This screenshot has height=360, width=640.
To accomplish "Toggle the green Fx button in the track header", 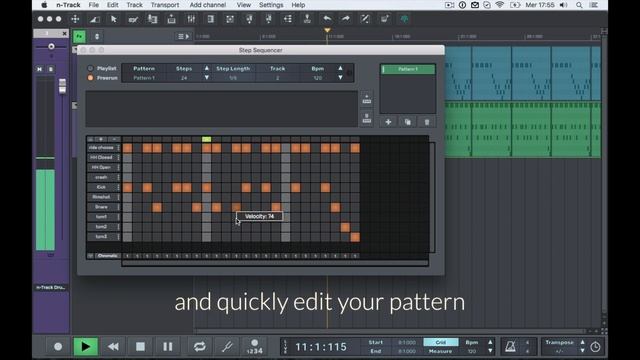I will click(x=79, y=36).
